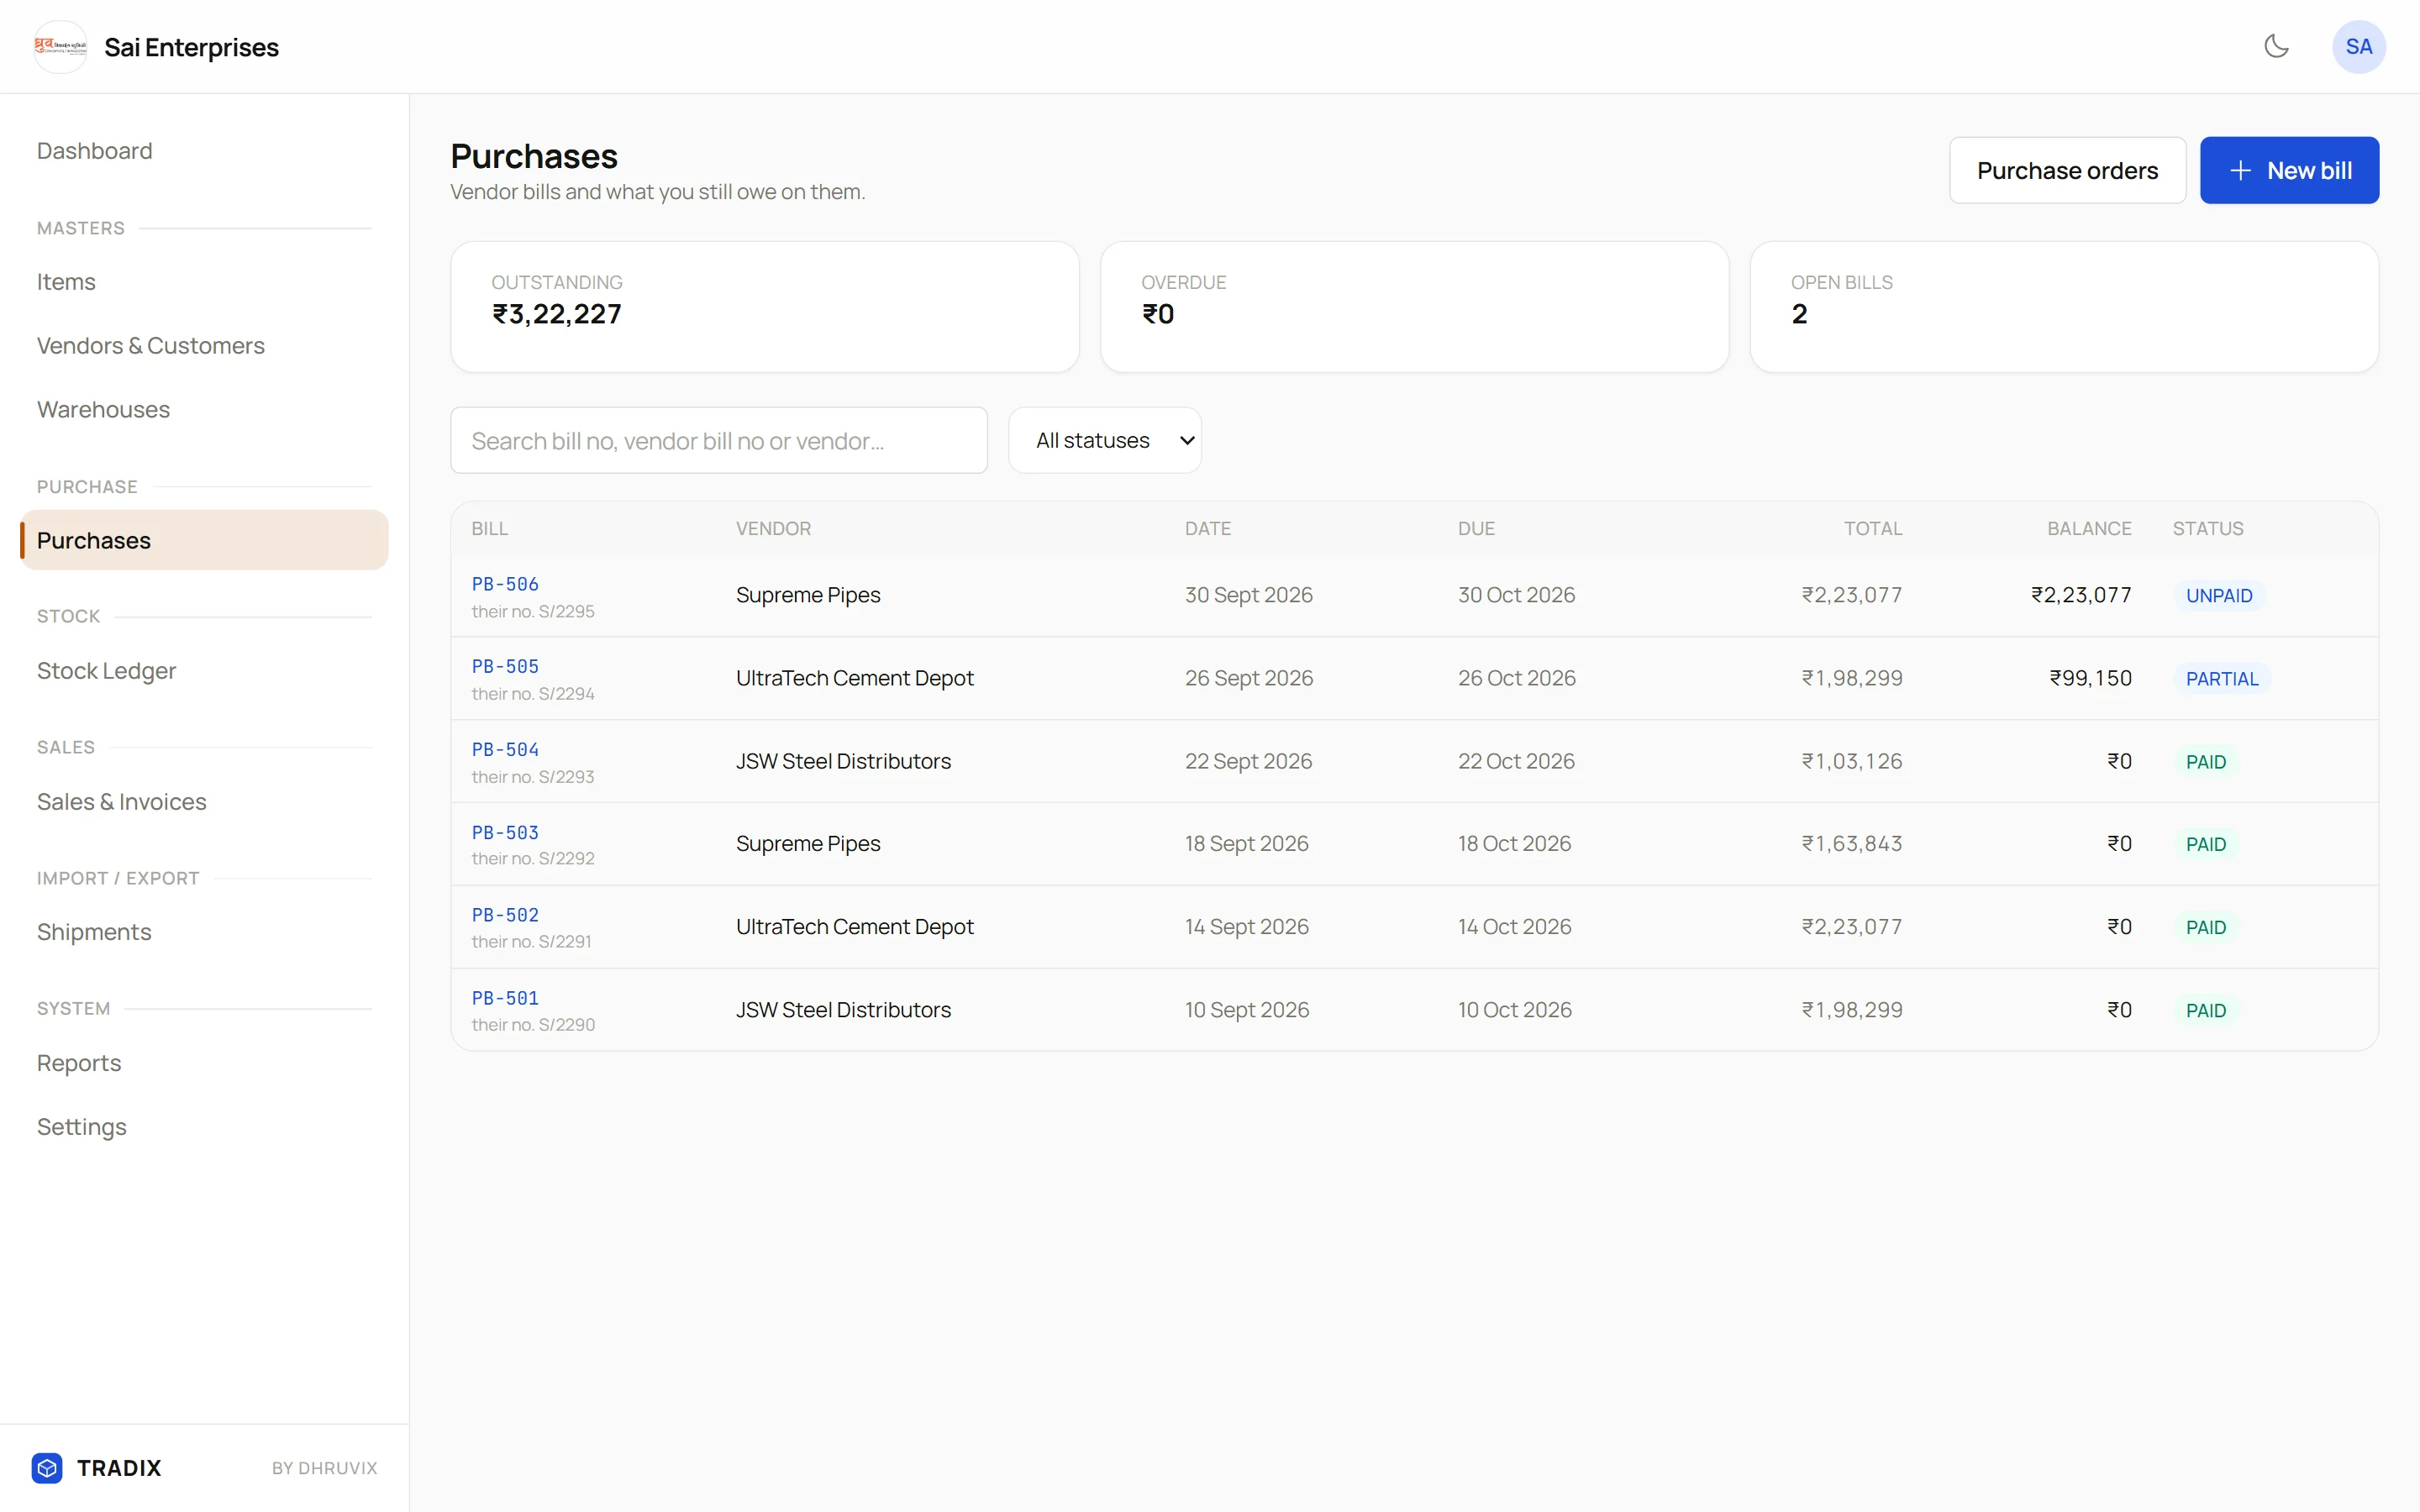Select Purchases in the sidebar
This screenshot has height=1512, width=2420.
click(x=204, y=540)
